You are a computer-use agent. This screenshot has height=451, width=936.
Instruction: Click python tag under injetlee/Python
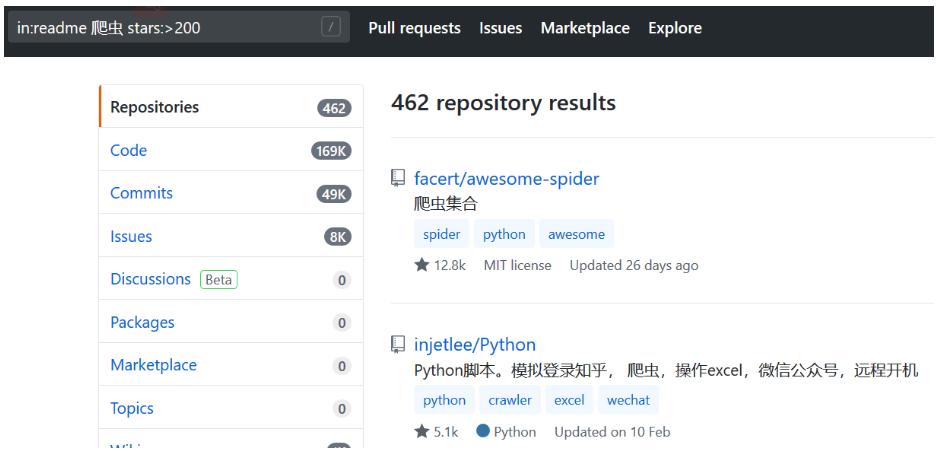pyautogui.click(x=444, y=400)
